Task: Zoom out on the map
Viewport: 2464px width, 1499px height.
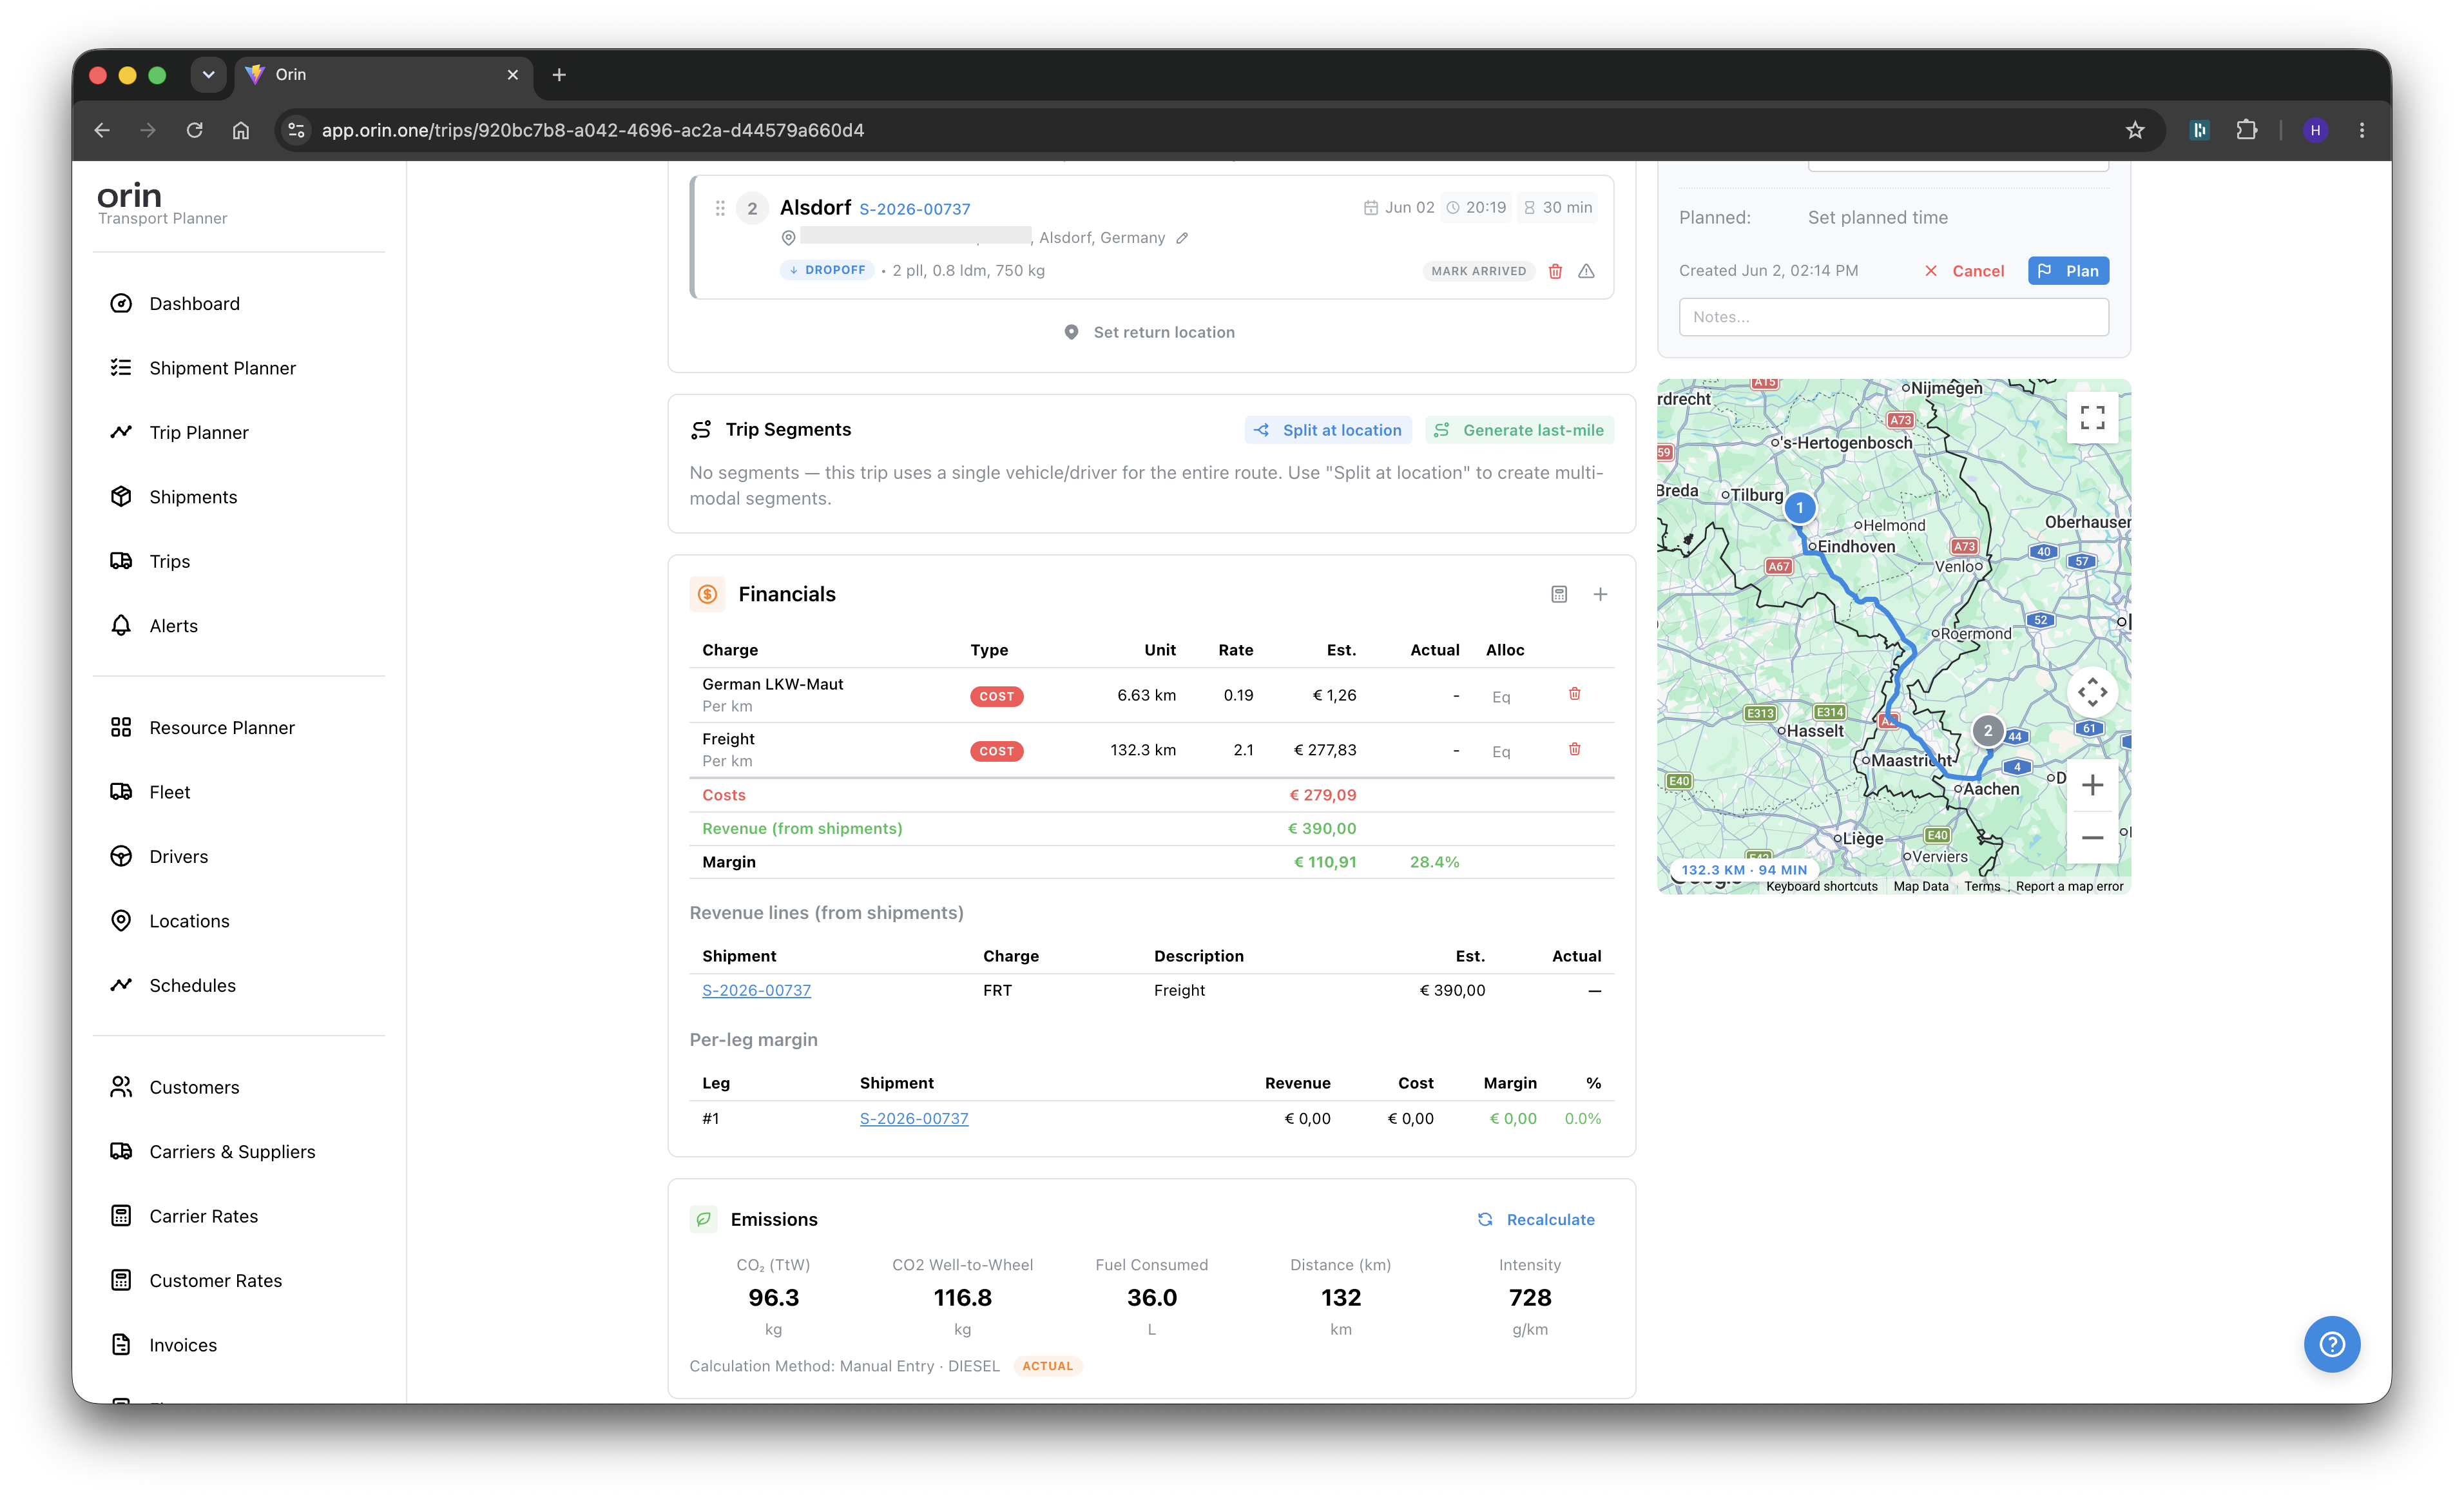Action: click(x=2092, y=837)
